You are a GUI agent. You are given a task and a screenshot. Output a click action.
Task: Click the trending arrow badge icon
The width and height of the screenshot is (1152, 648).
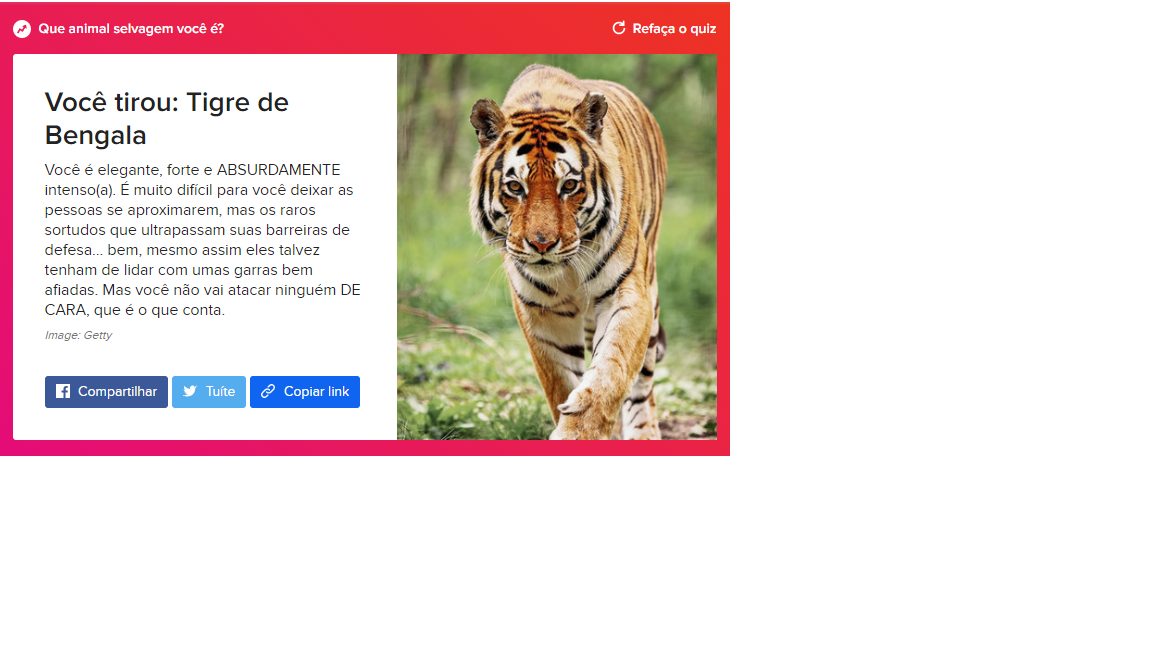tap(22, 29)
